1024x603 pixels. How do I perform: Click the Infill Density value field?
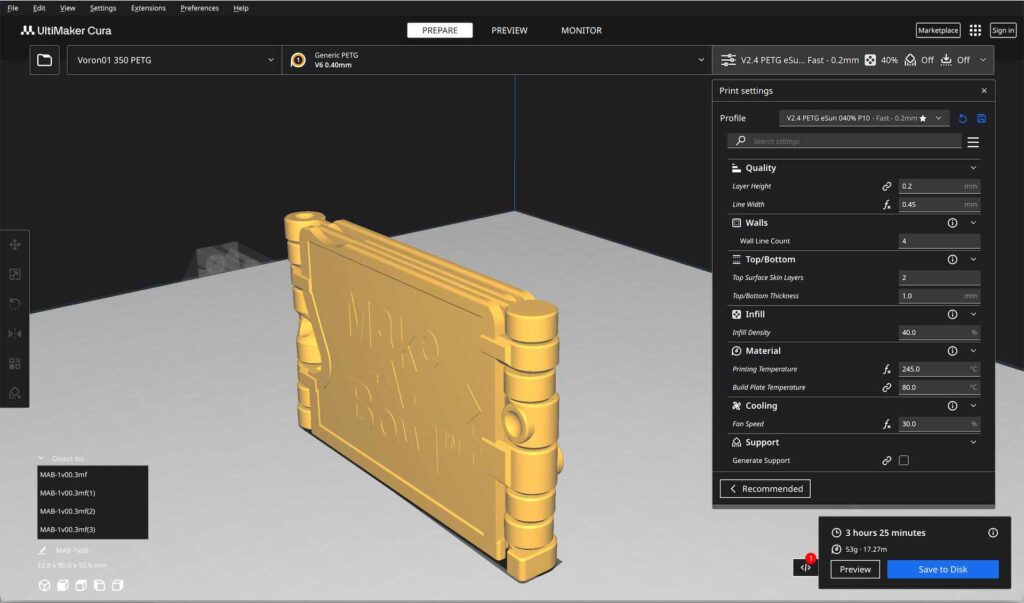939,333
